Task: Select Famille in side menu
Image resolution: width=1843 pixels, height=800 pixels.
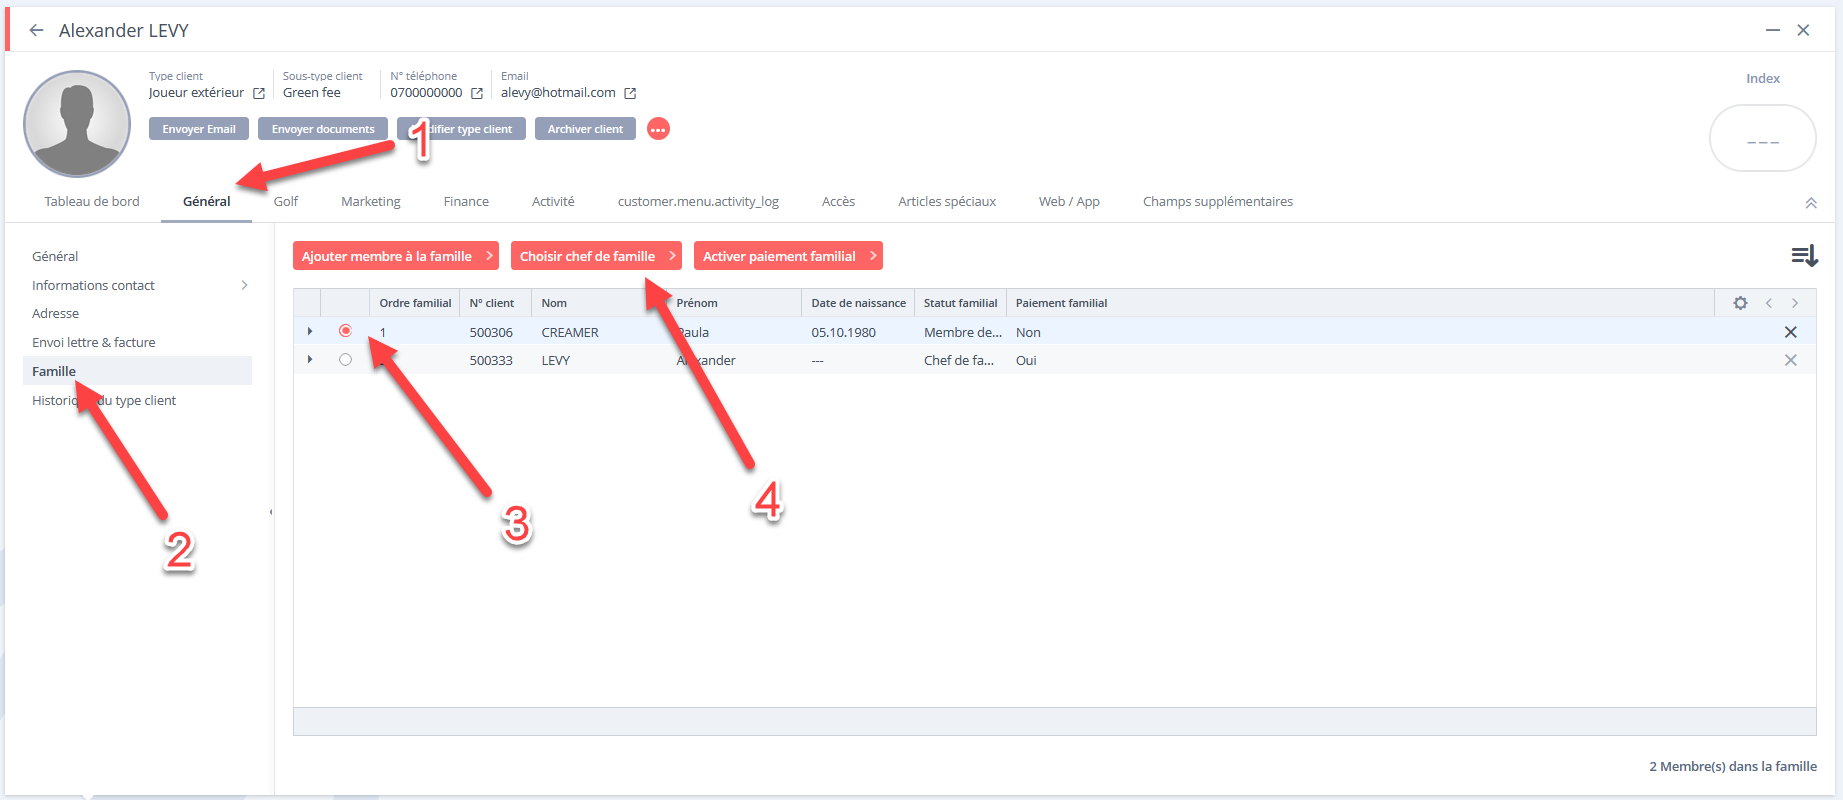Action: (x=137, y=371)
